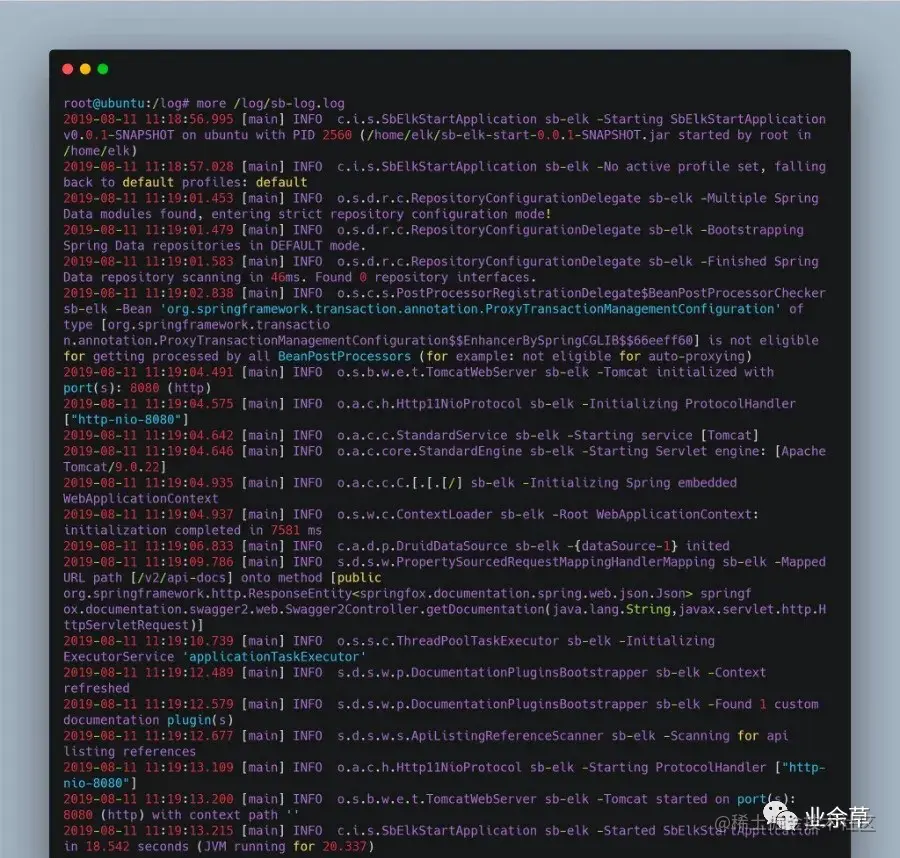900x858 pixels.
Task: Click 'strict repository configuration mode!' text
Action: (415, 214)
